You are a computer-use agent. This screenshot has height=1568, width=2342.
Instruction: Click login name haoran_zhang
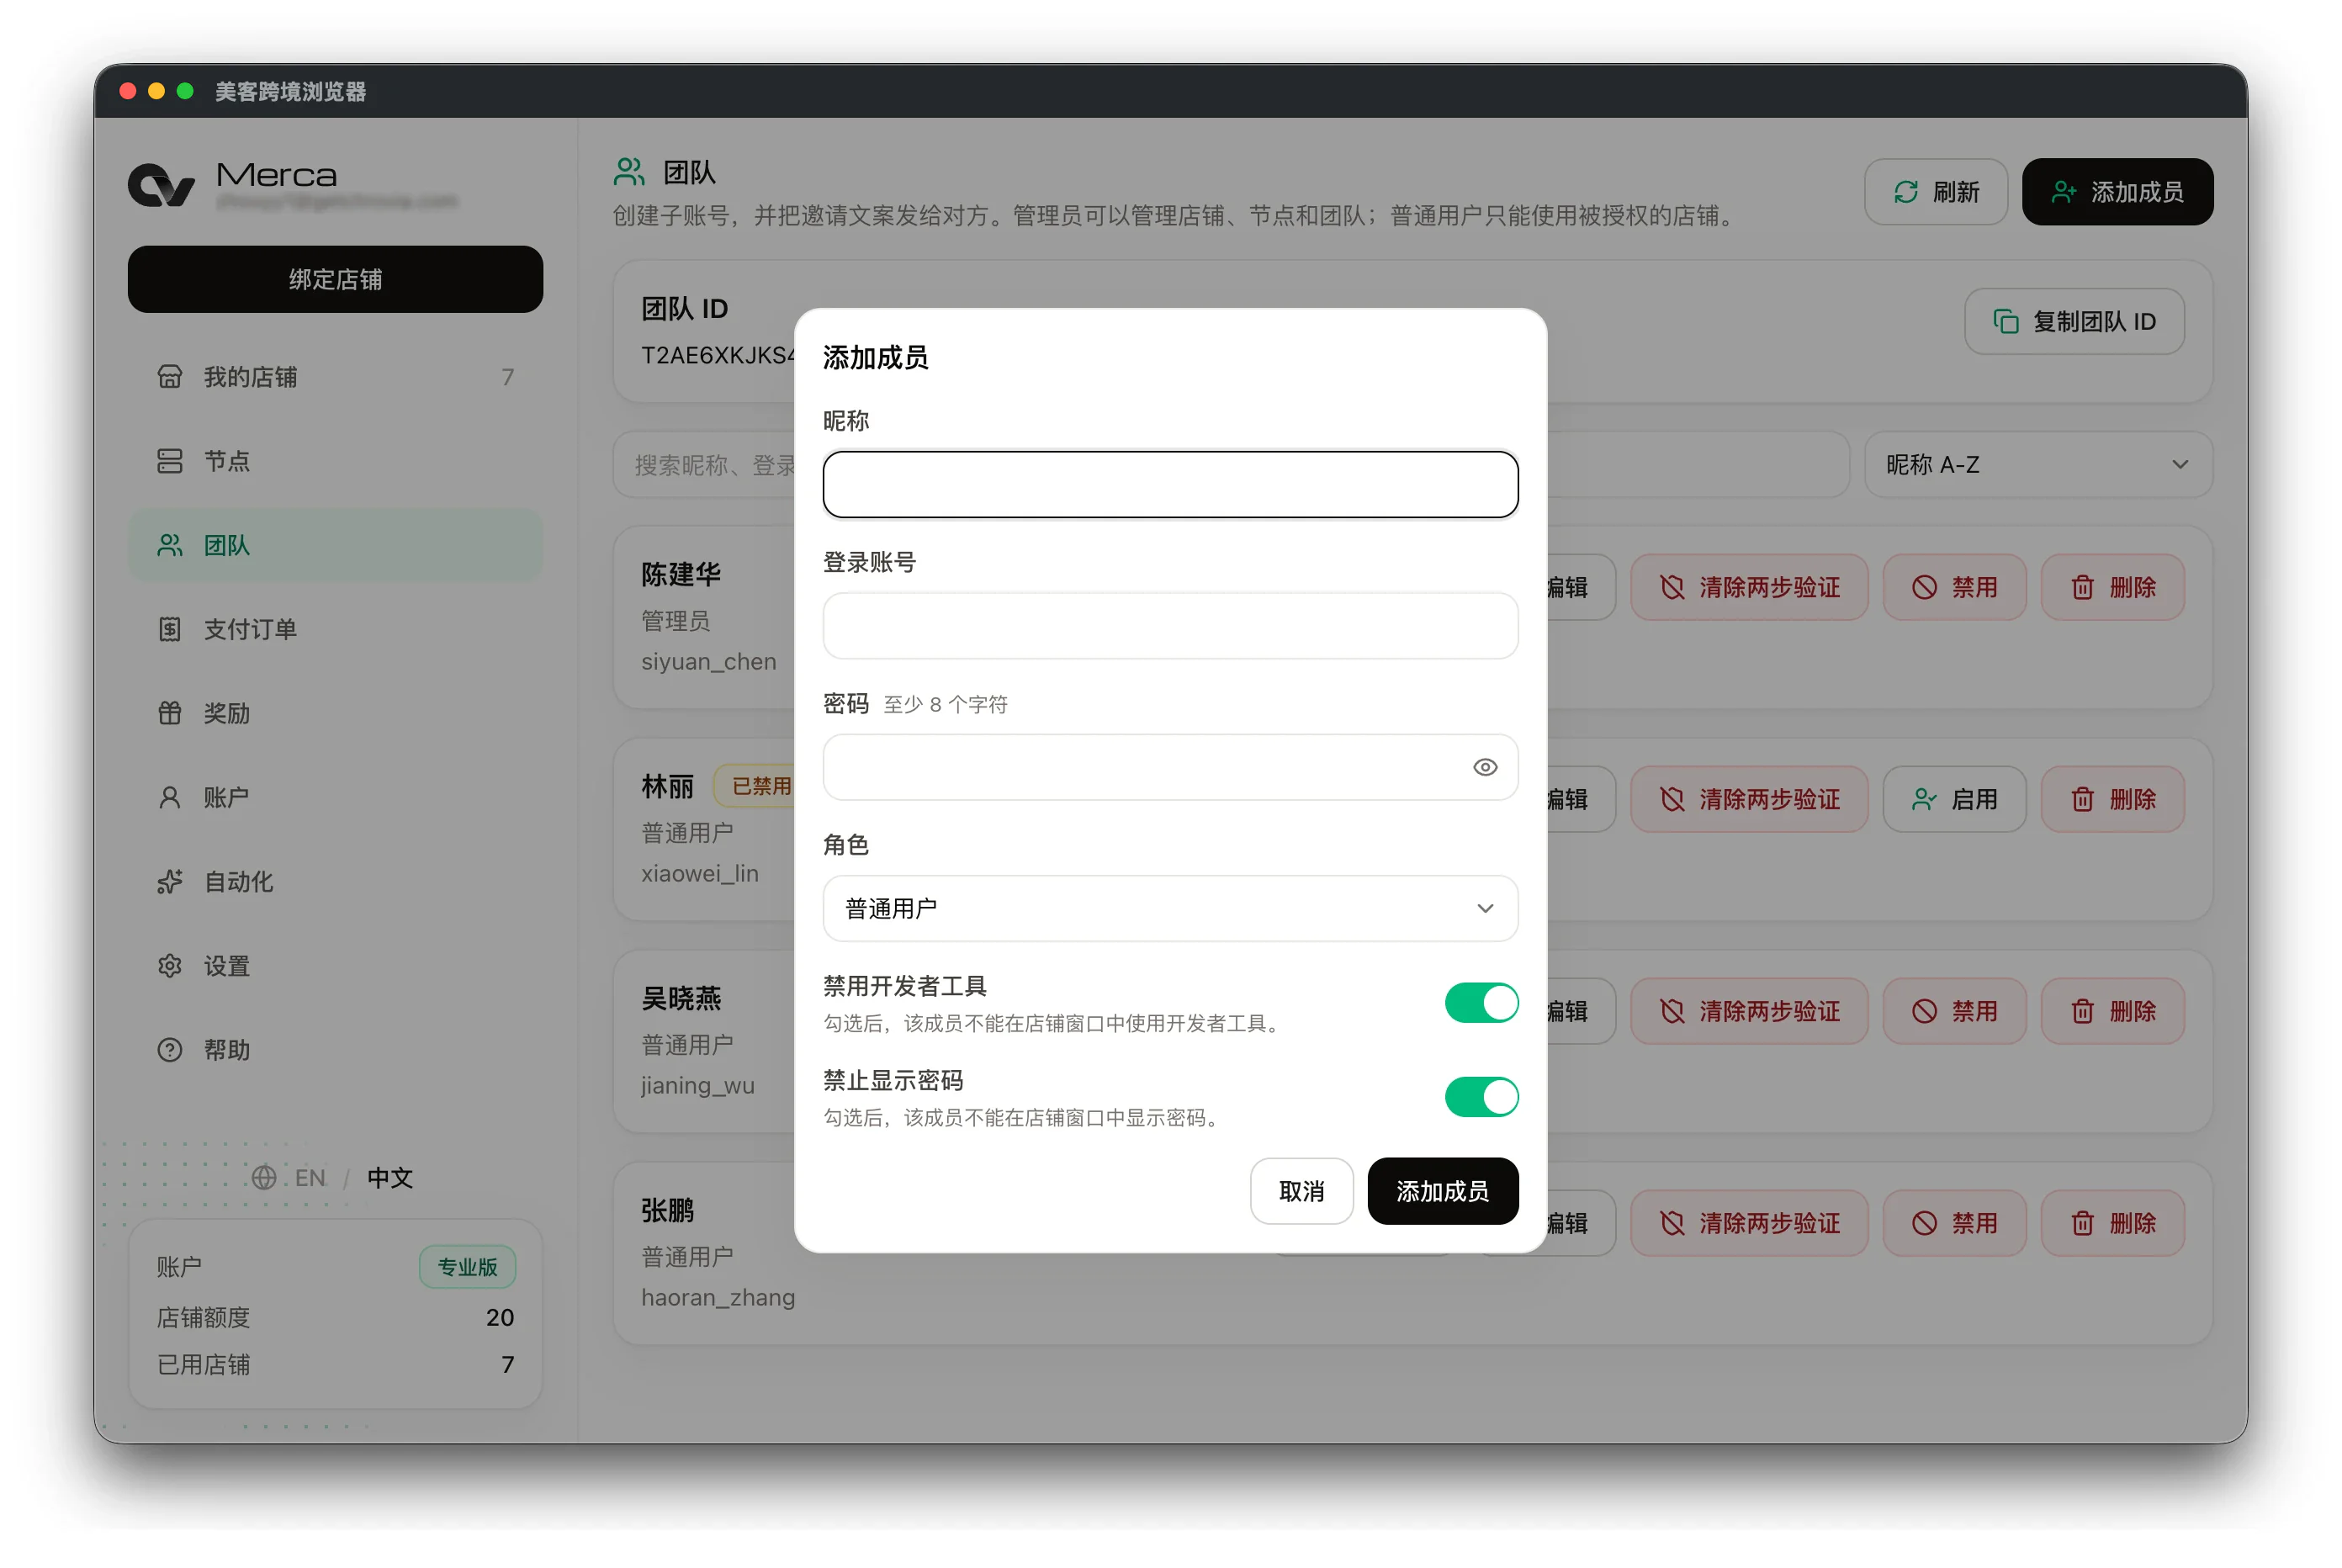[x=718, y=1297]
